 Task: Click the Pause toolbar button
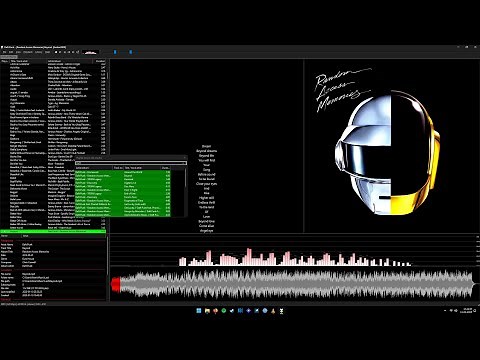coord(65,52)
